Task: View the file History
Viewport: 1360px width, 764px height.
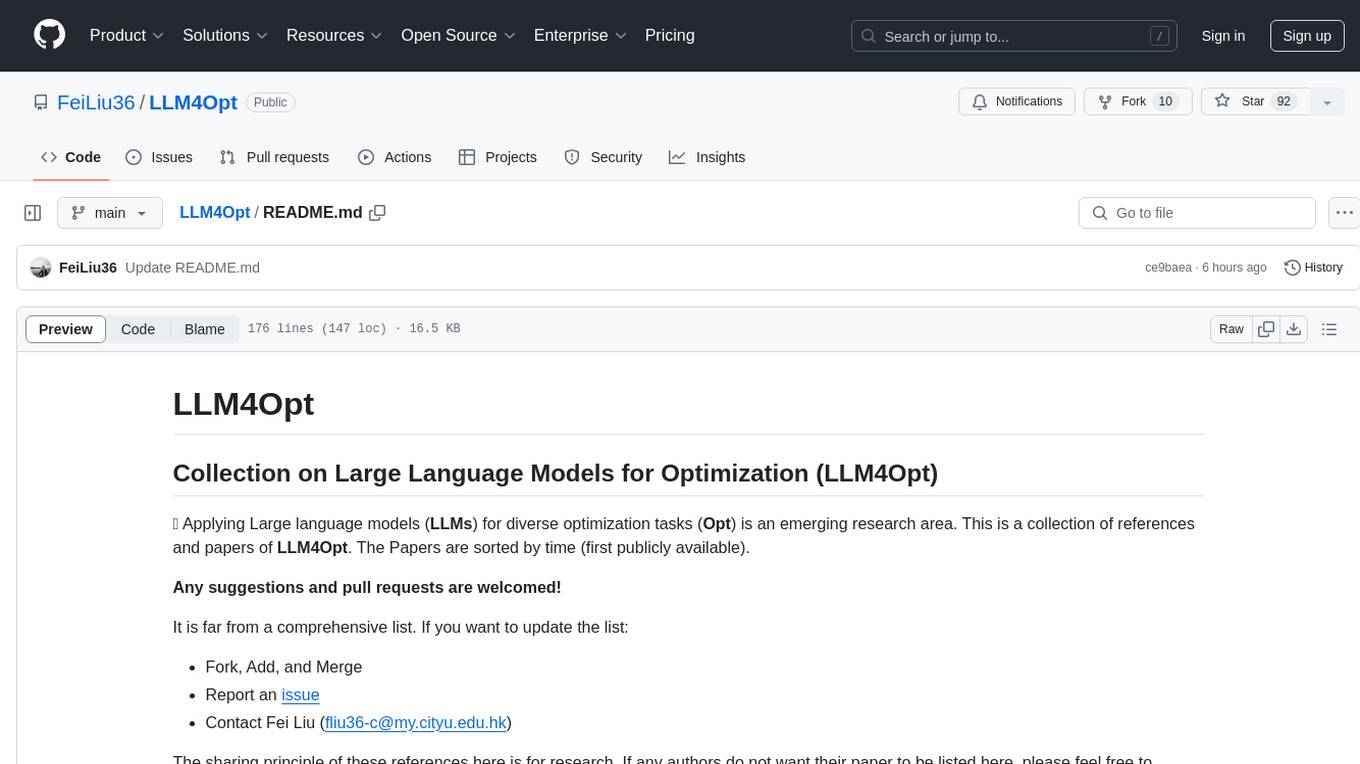Action: [1313, 268]
